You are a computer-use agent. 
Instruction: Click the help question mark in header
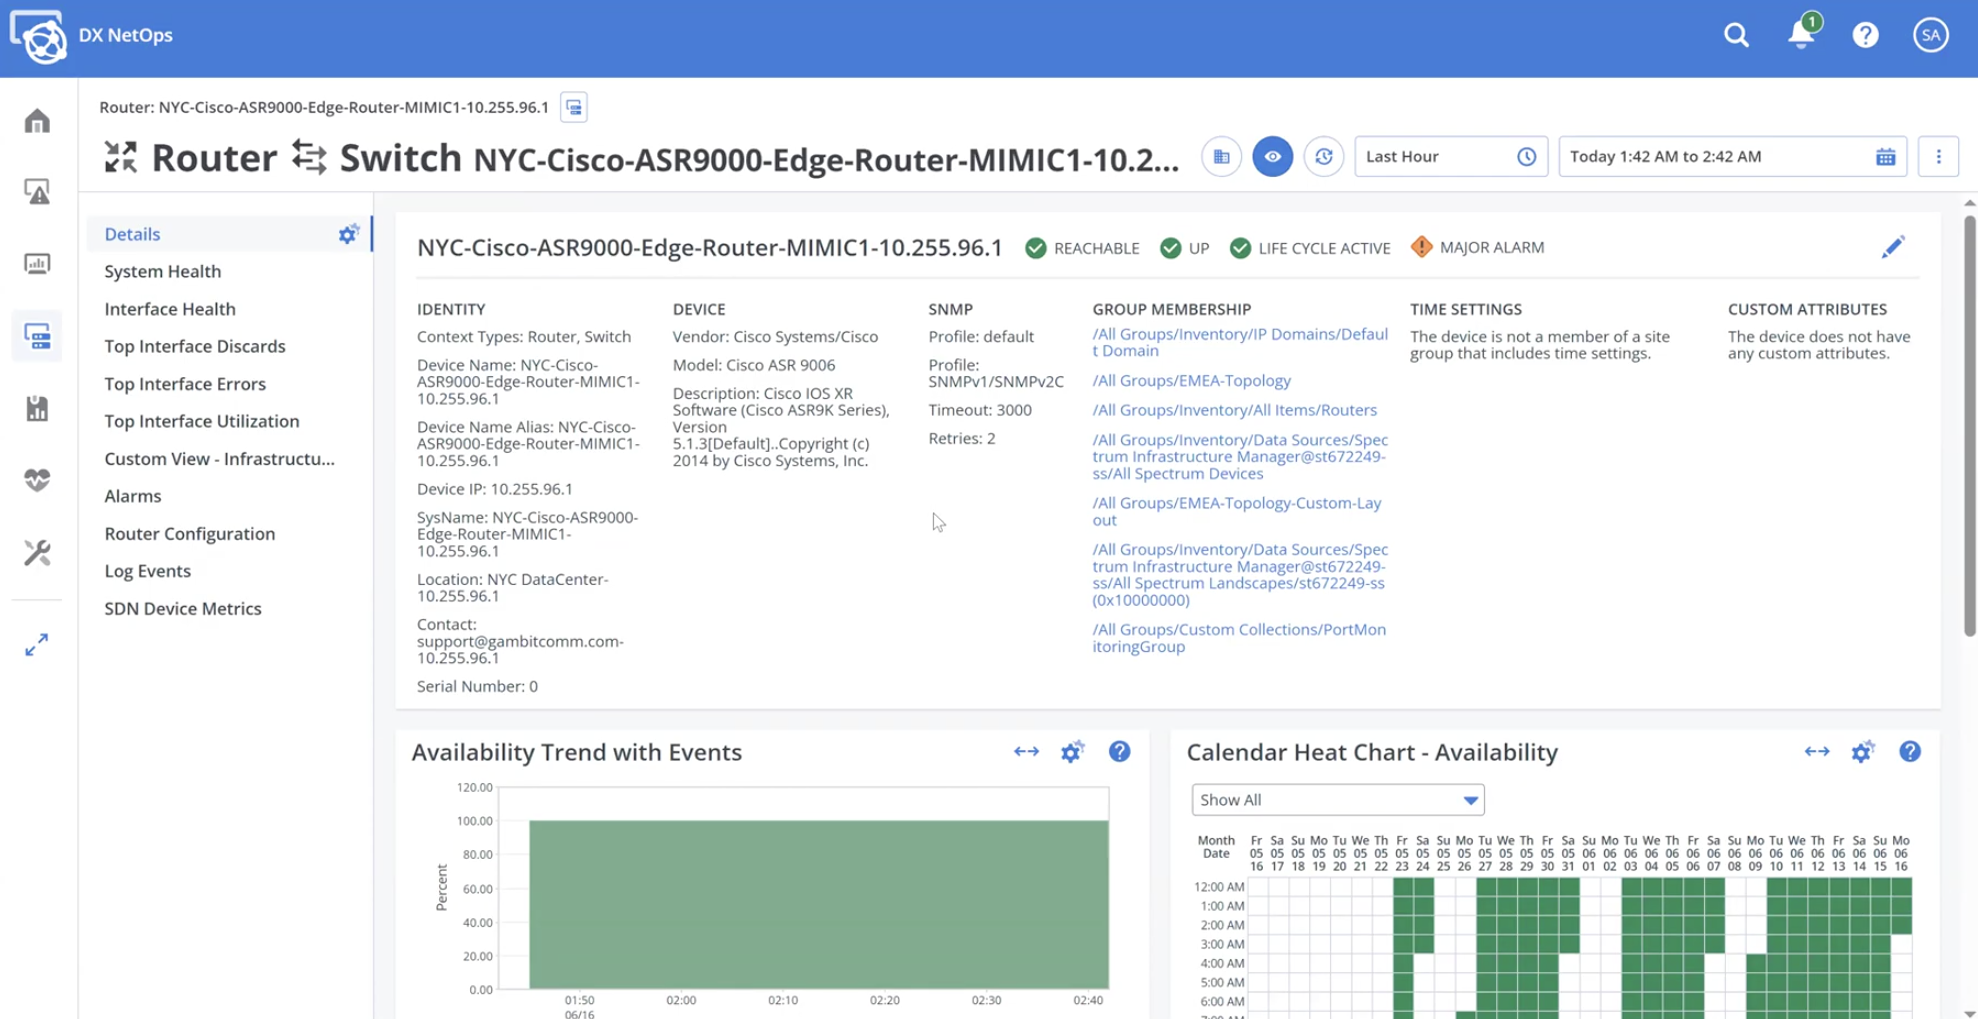(x=1865, y=35)
